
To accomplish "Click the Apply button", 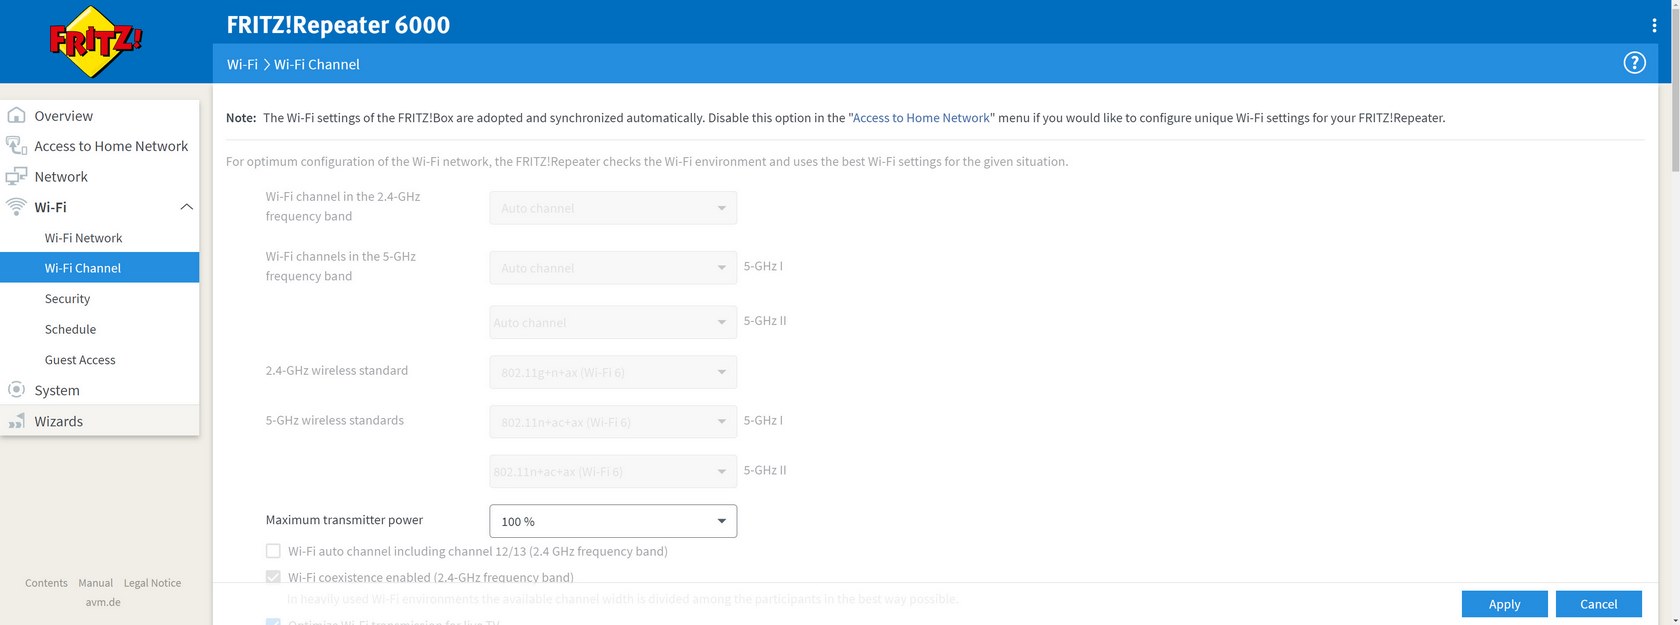I will coord(1504,604).
